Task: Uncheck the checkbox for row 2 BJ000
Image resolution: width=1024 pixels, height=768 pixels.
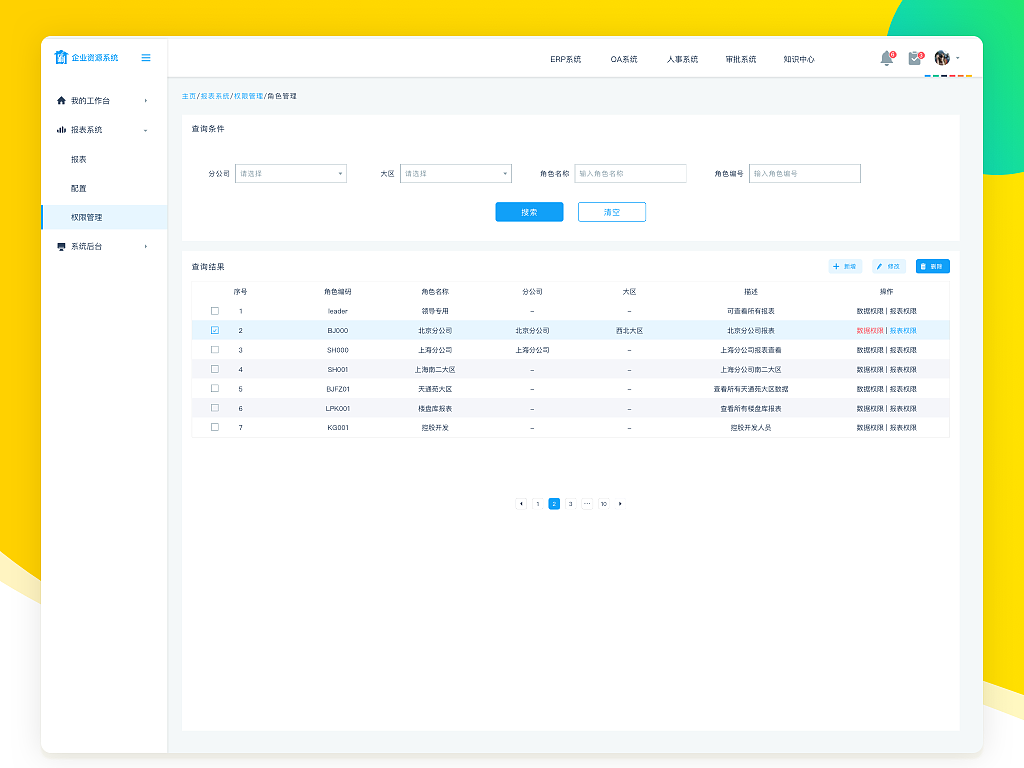Action: tap(215, 330)
